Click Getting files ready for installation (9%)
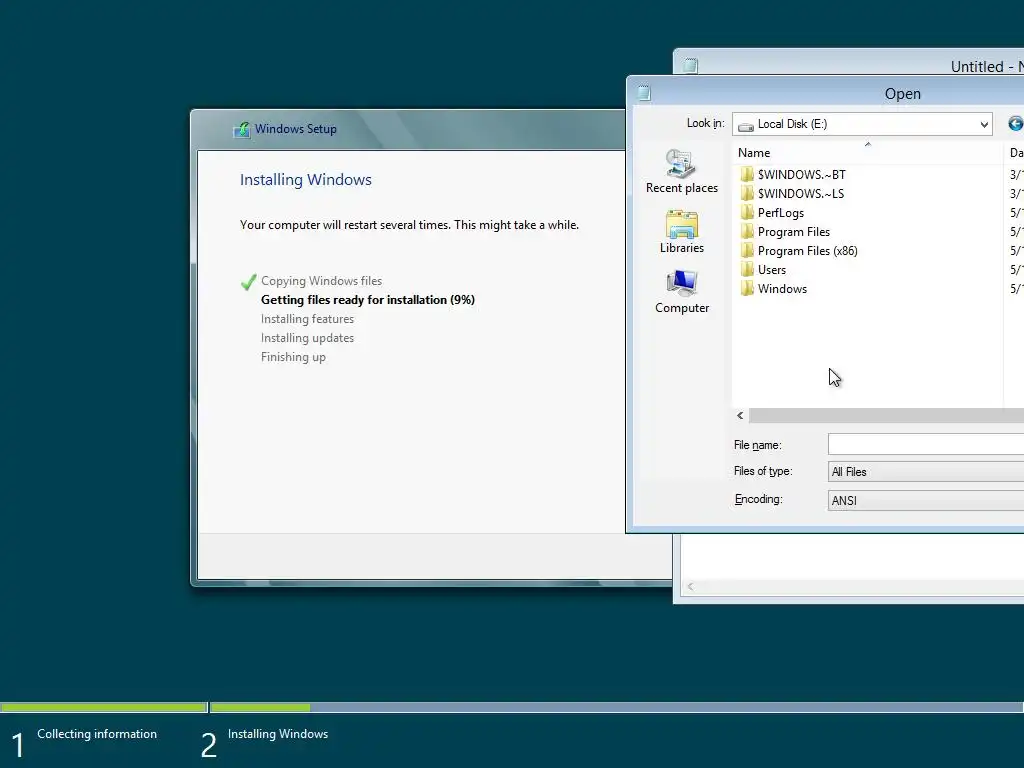The width and height of the screenshot is (1024, 768). point(368,300)
